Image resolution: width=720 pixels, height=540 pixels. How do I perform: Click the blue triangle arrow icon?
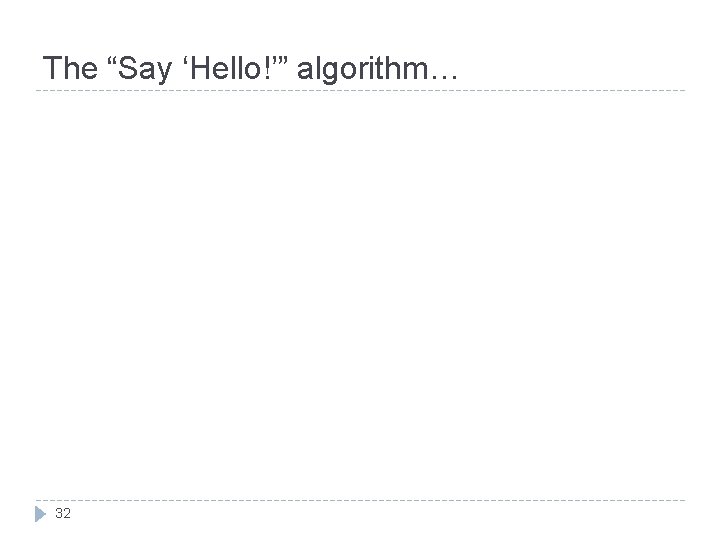coord(40,514)
